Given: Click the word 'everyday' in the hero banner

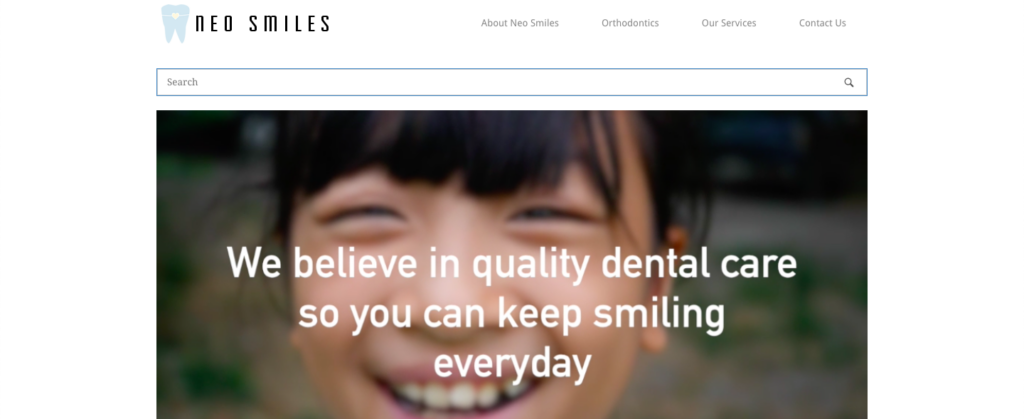Looking at the screenshot, I should (513, 365).
